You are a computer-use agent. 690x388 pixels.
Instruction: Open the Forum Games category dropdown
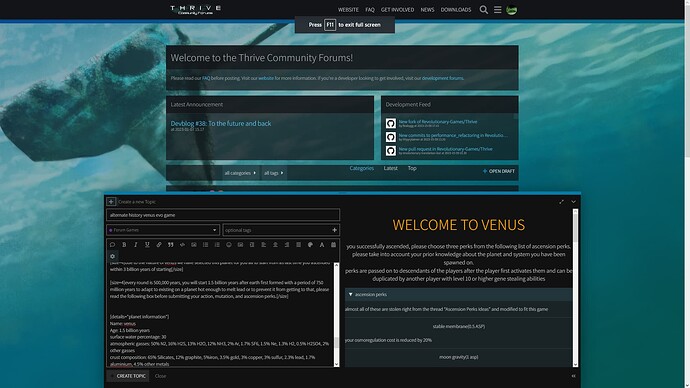click(162, 230)
